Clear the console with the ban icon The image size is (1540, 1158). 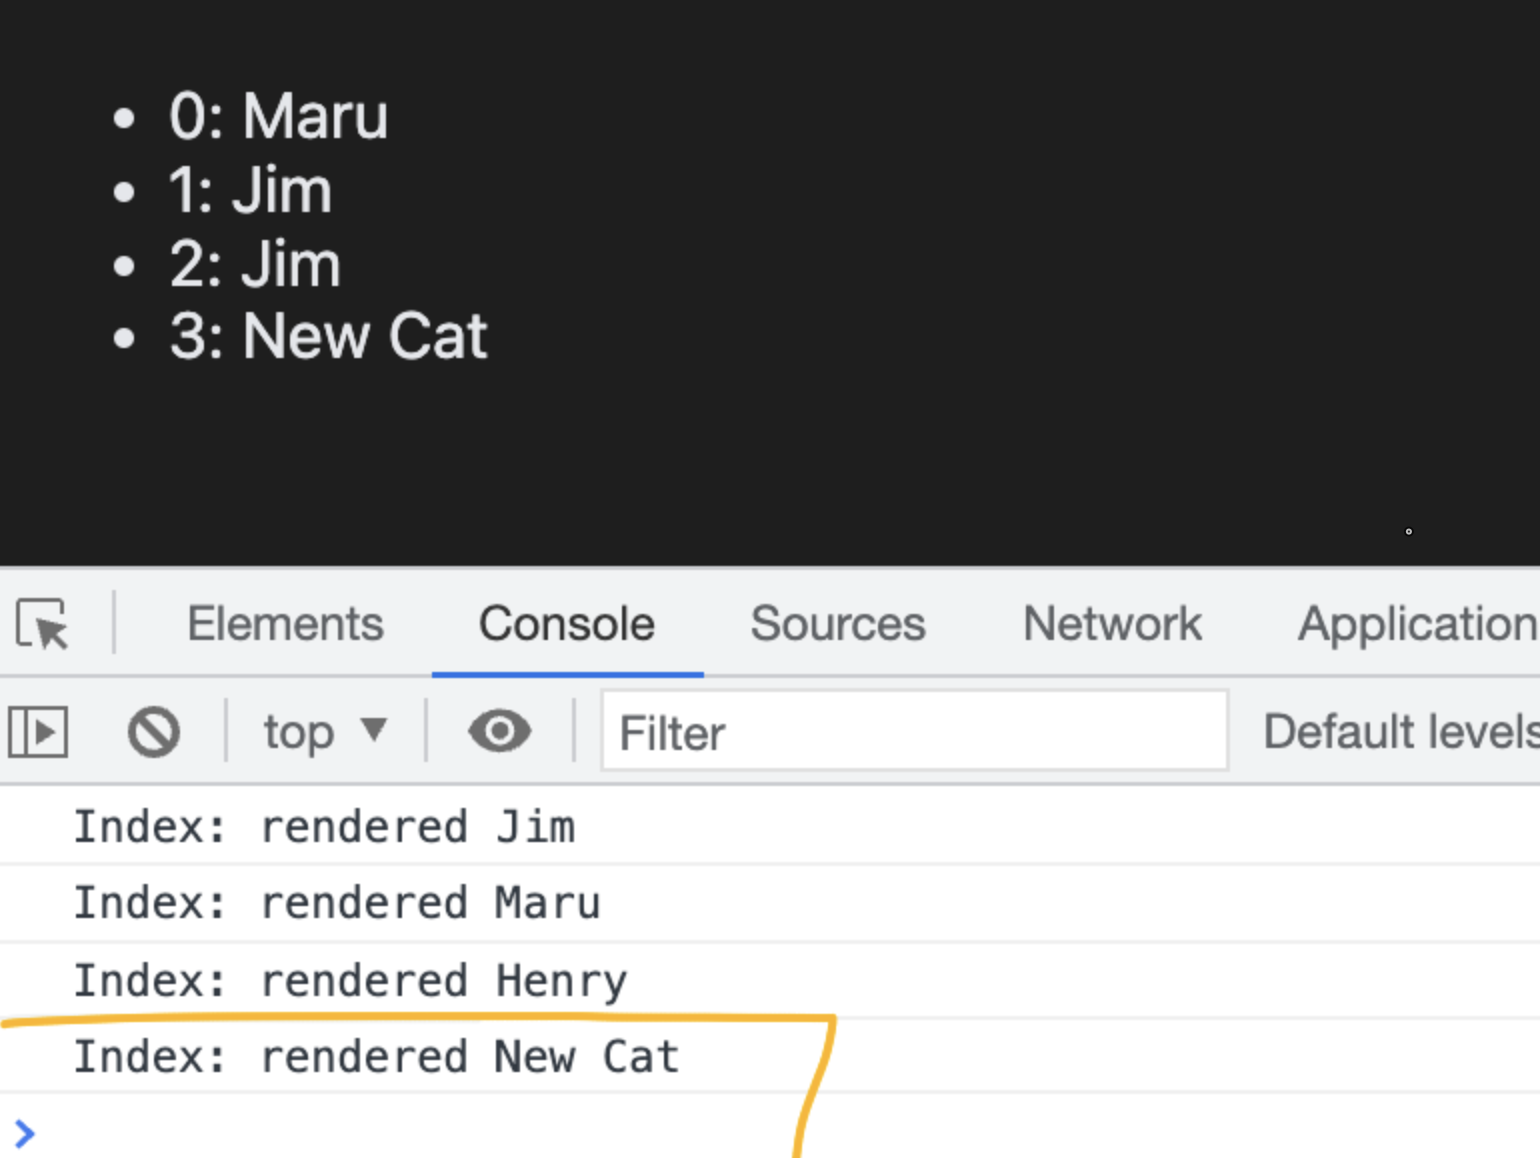point(154,732)
